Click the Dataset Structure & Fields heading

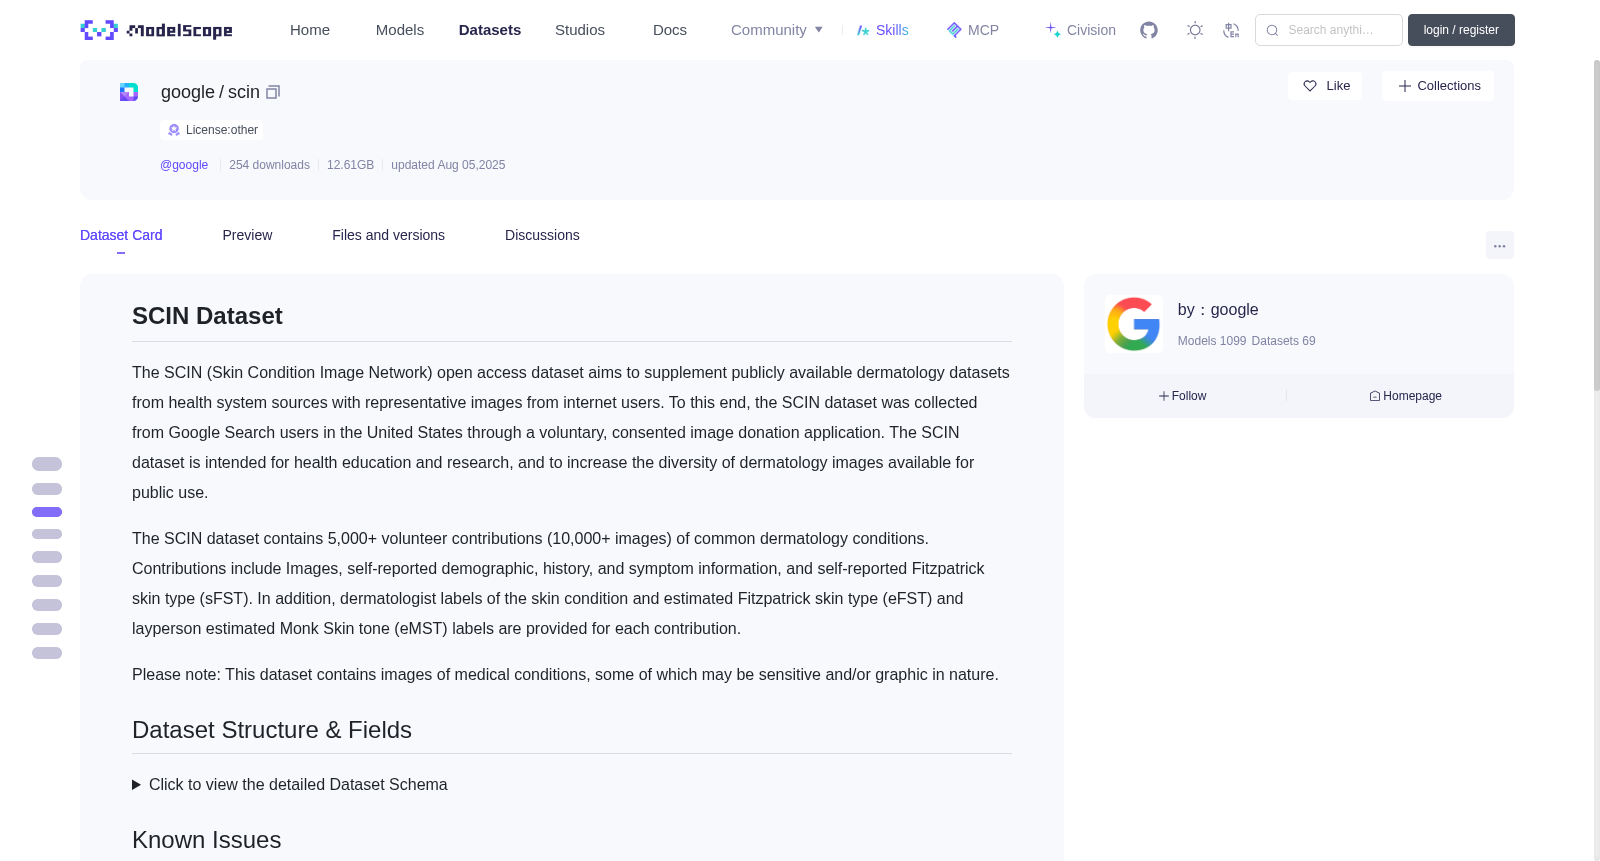[272, 730]
